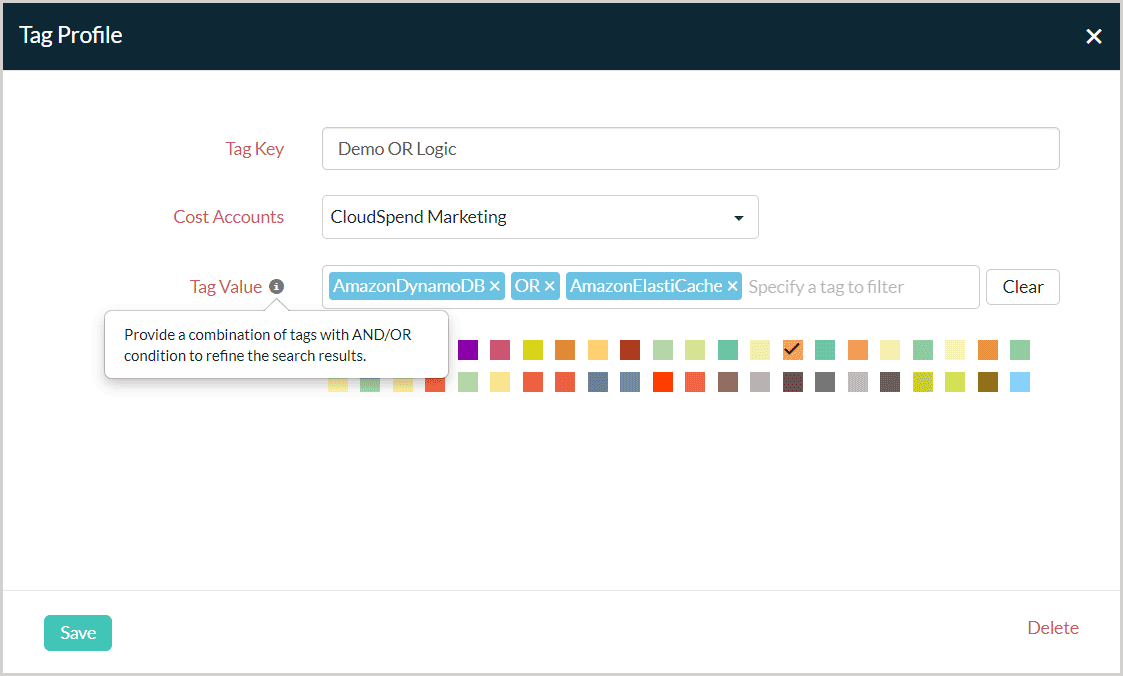This screenshot has width=1123, height=676.
Task: Close the Tag Profile dialog
Action: click(1094, 36)
